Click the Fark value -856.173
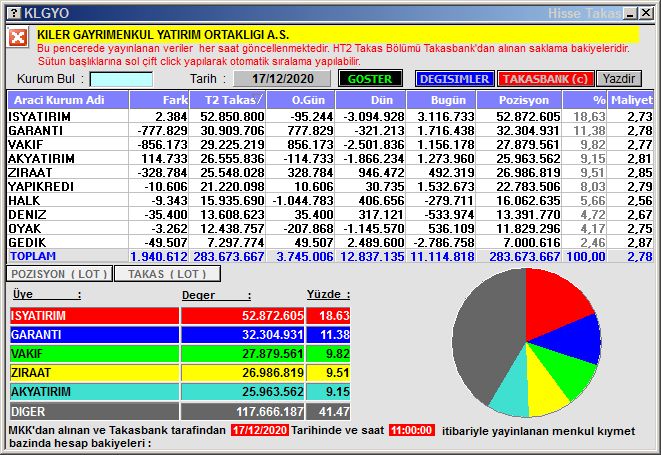 tap(162, 144)
